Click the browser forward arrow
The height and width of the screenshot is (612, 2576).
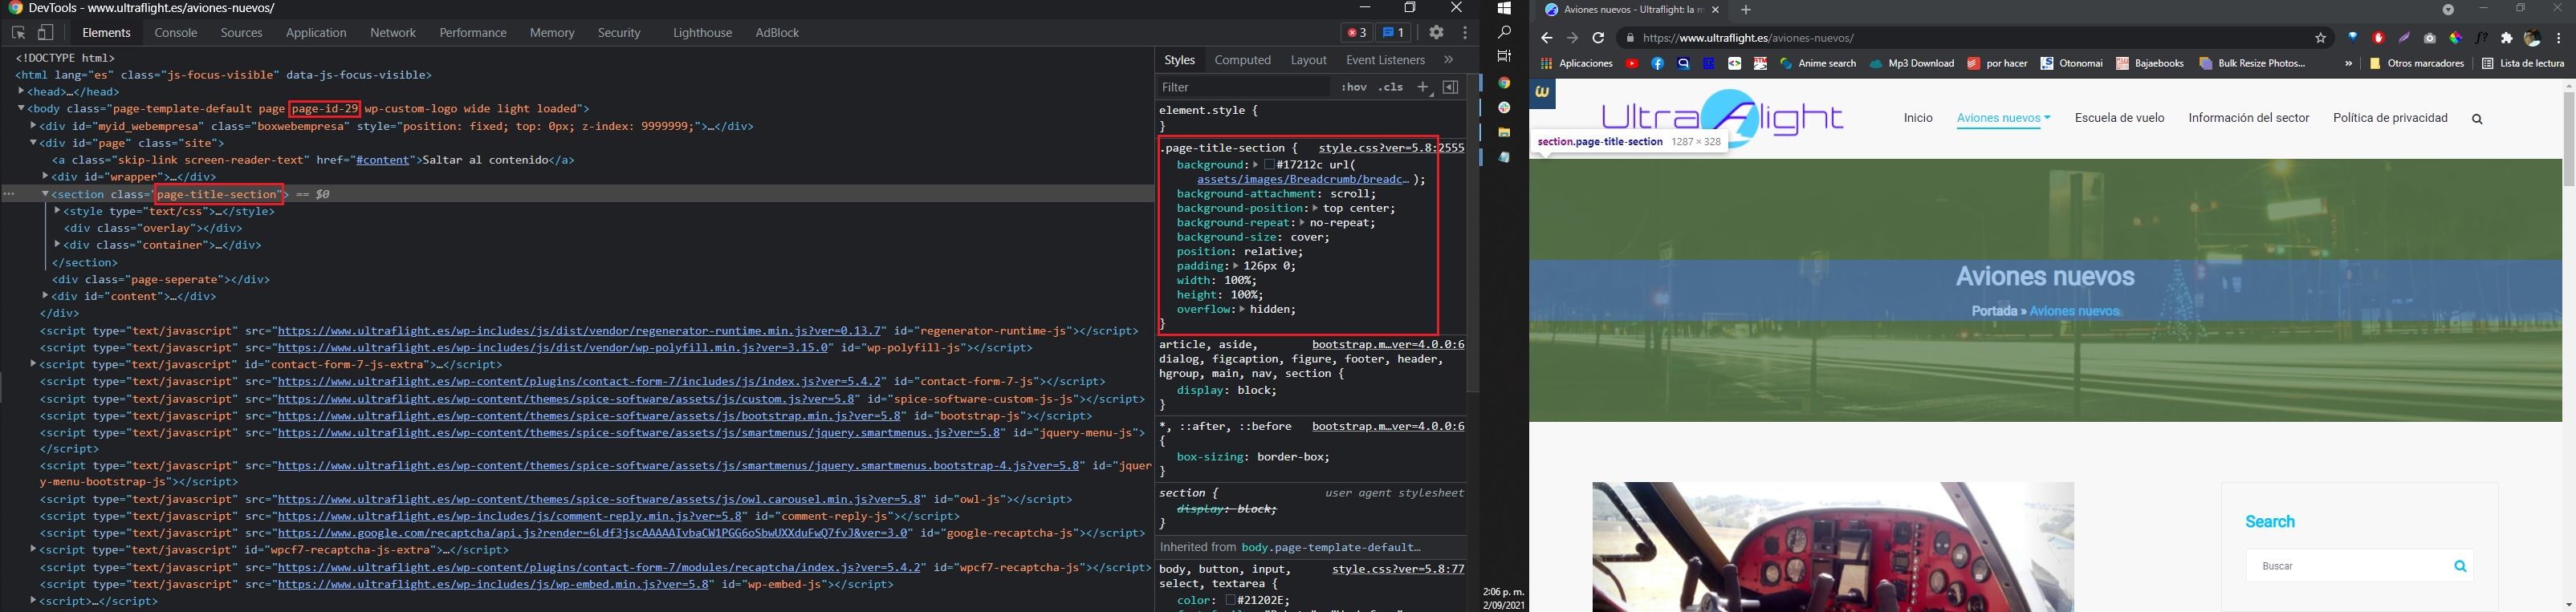pyautogui.click(x=1572, y=39)
